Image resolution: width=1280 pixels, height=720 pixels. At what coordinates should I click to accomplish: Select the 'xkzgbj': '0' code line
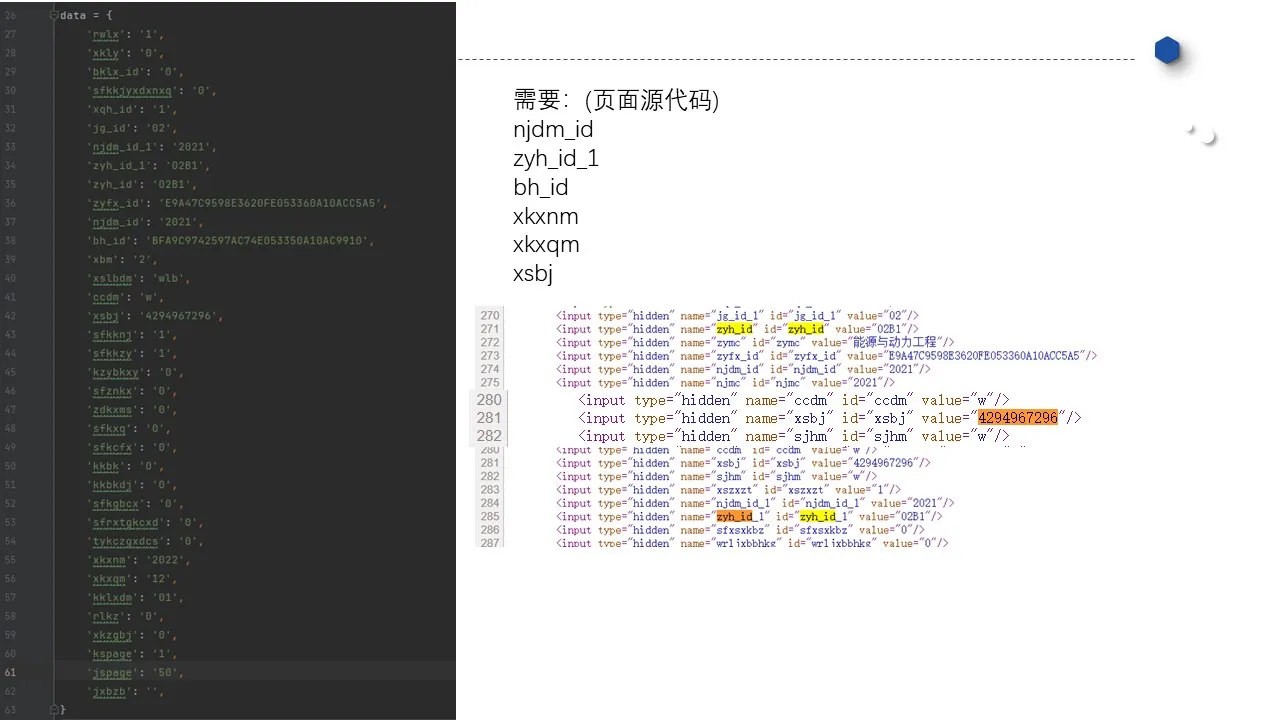tap(133, 635)
